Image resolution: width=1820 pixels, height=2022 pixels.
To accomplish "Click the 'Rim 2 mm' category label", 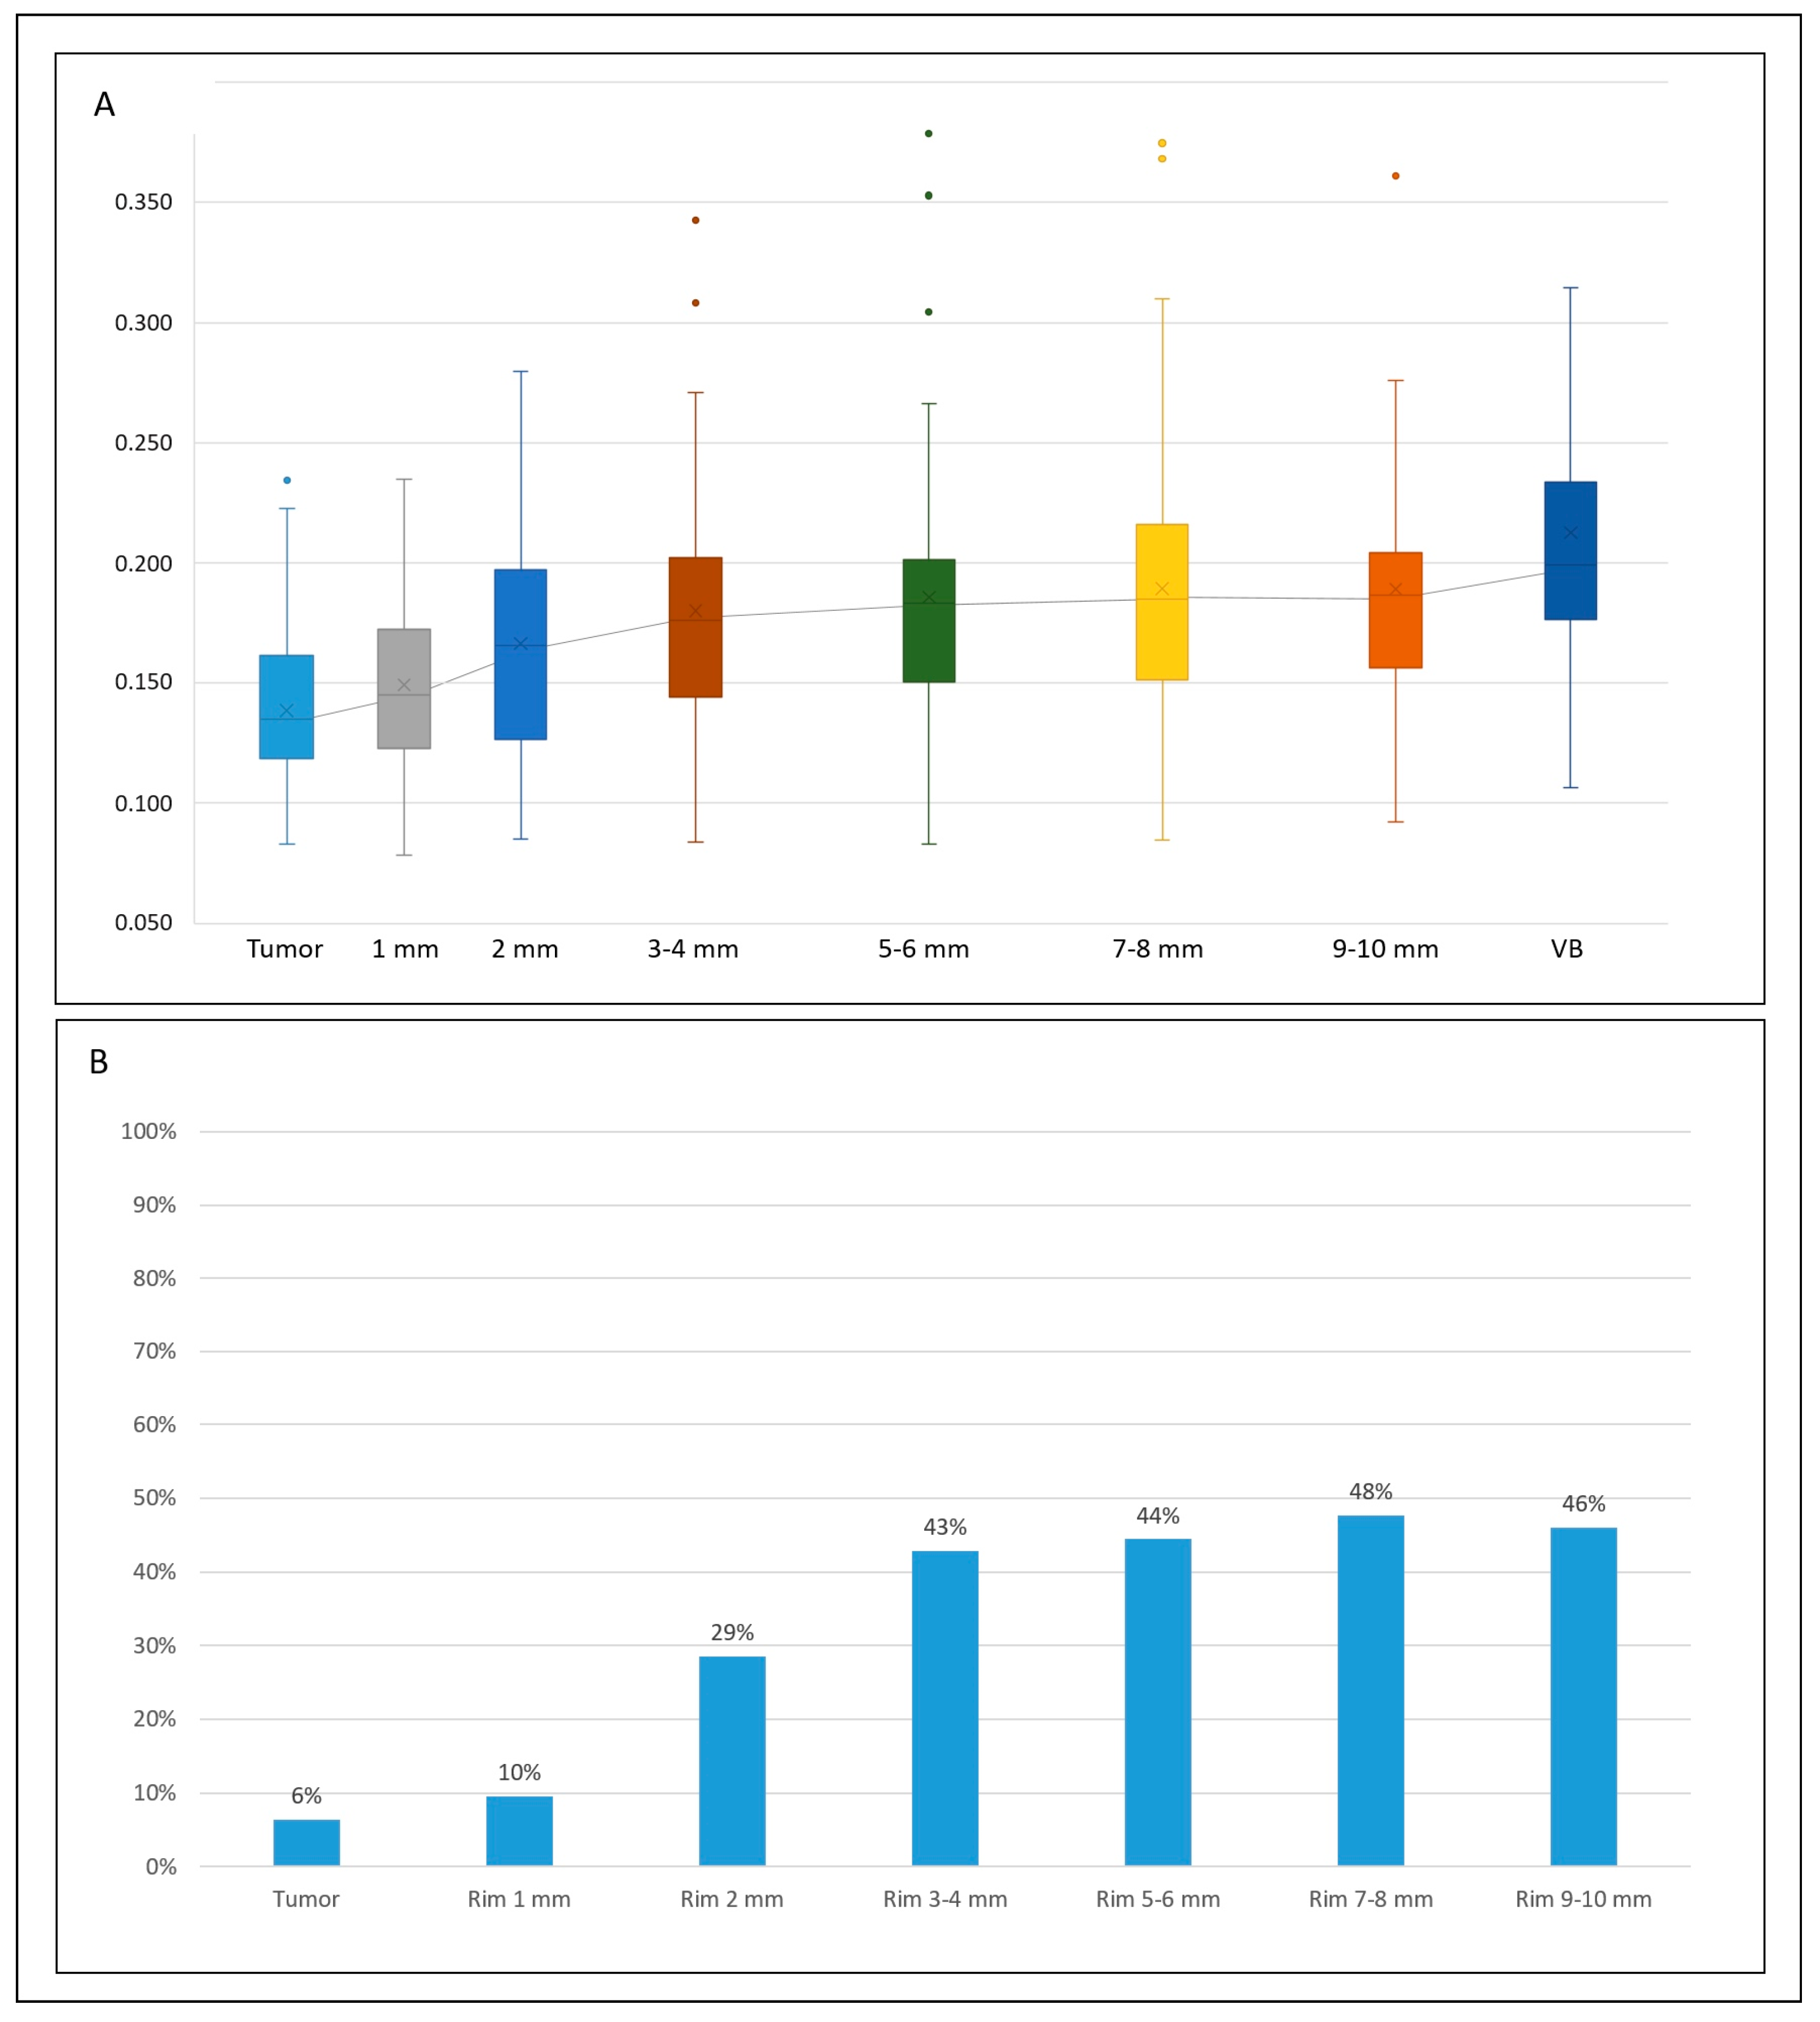I will tap(732, 1899).
